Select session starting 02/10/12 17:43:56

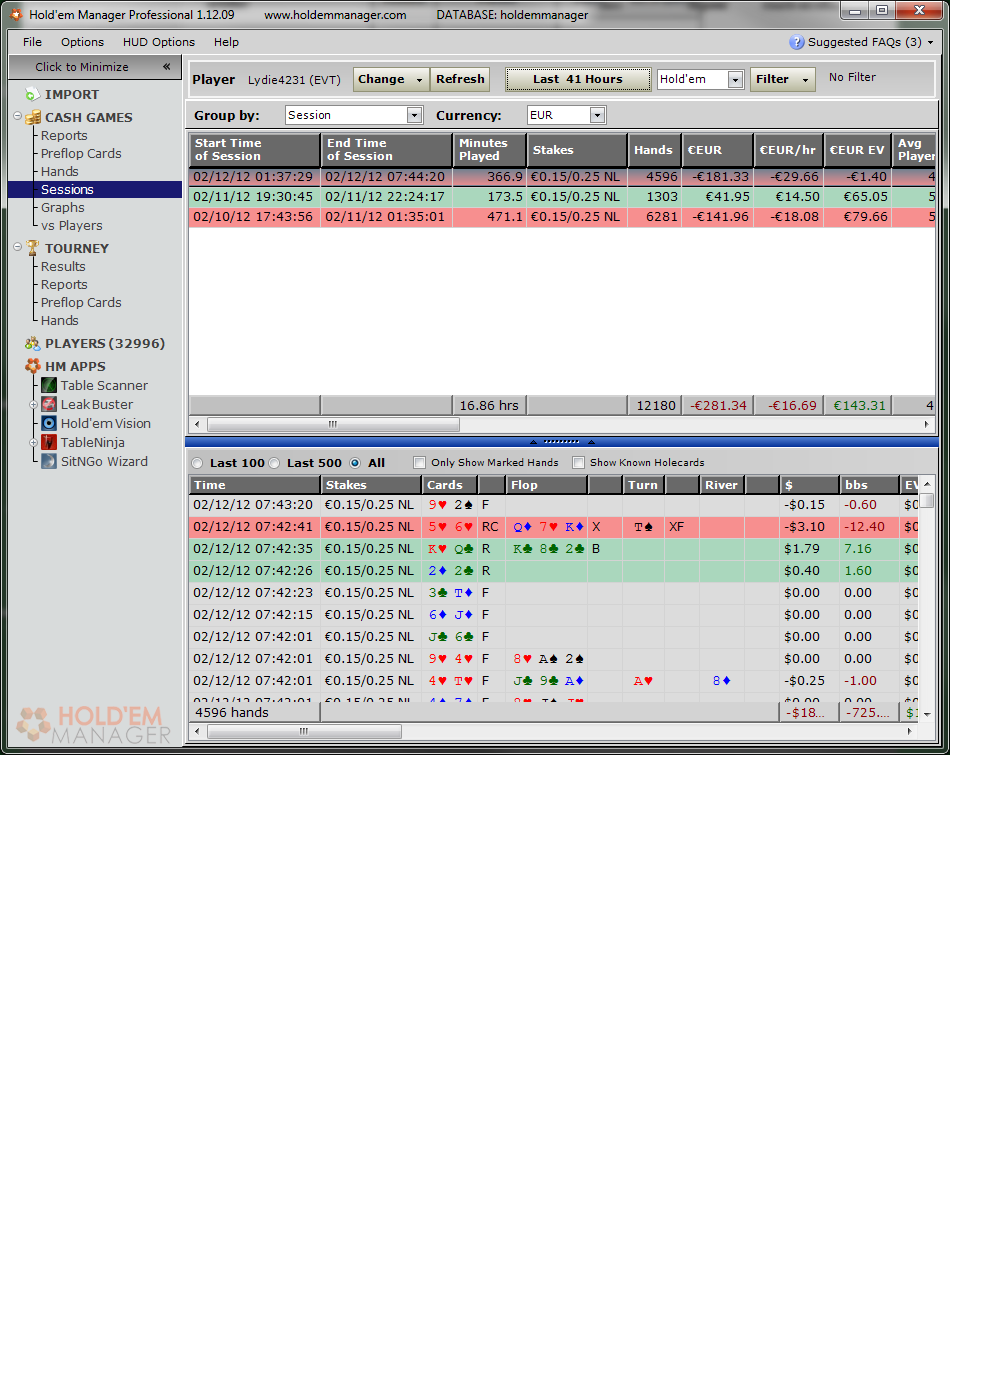tap(562, 217)
